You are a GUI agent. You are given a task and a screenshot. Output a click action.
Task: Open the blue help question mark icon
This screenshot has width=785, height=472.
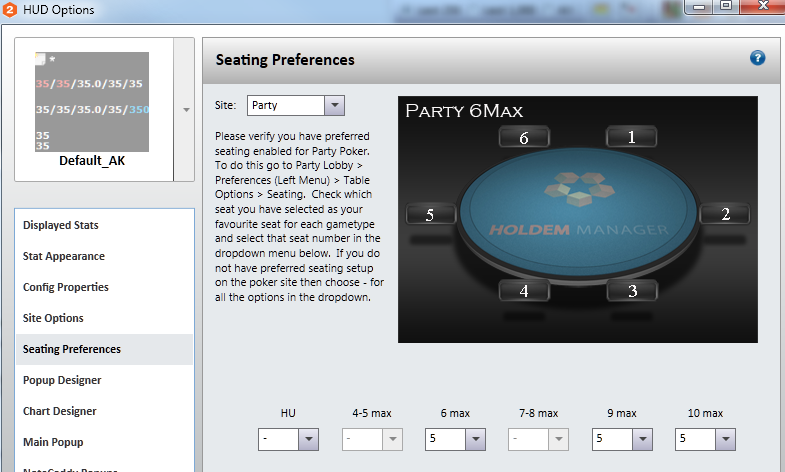(757, 58)
